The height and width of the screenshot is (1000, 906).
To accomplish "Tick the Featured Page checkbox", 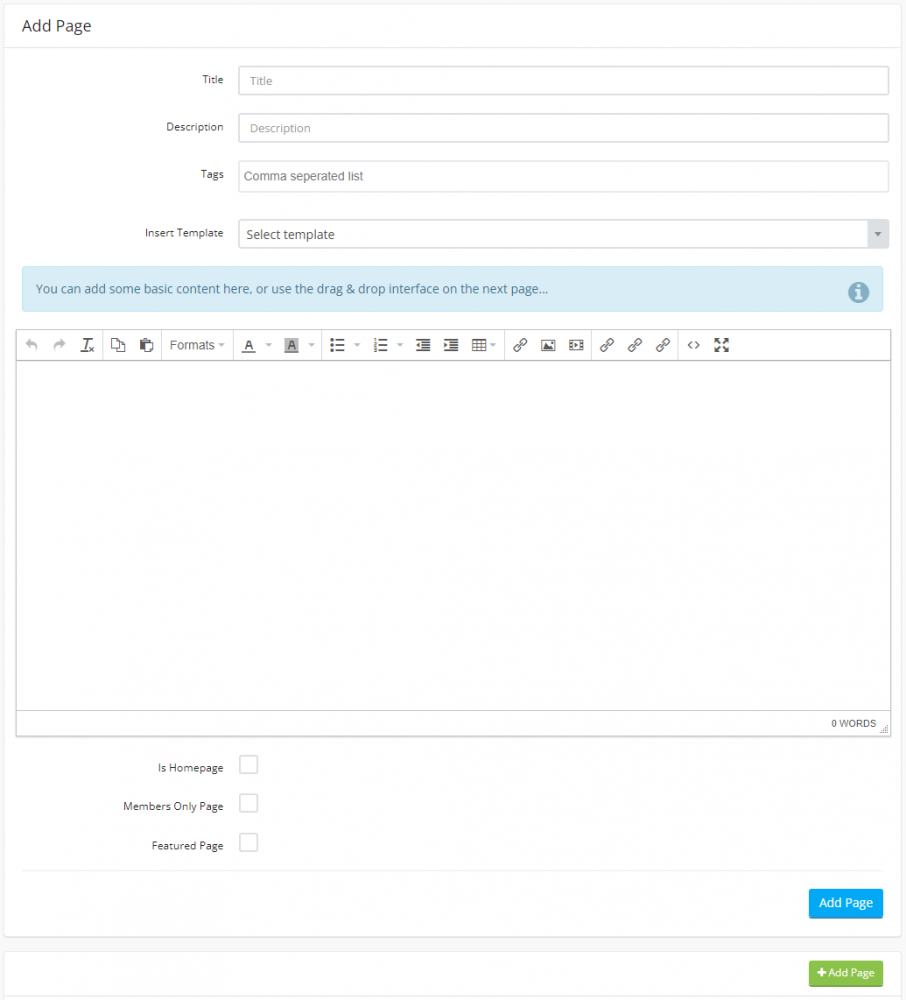I will pyautogui.click(x=249, y=843).
